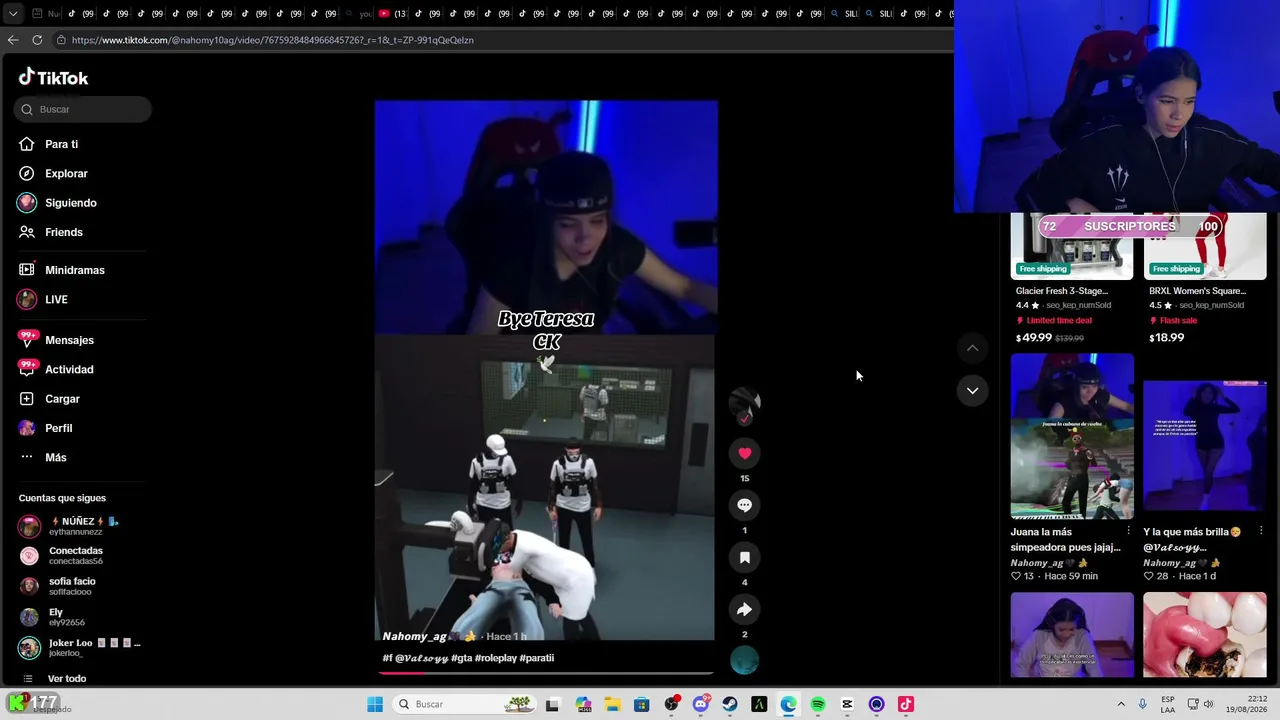Open Microsoft Store from the taskbar

[642, 705]
